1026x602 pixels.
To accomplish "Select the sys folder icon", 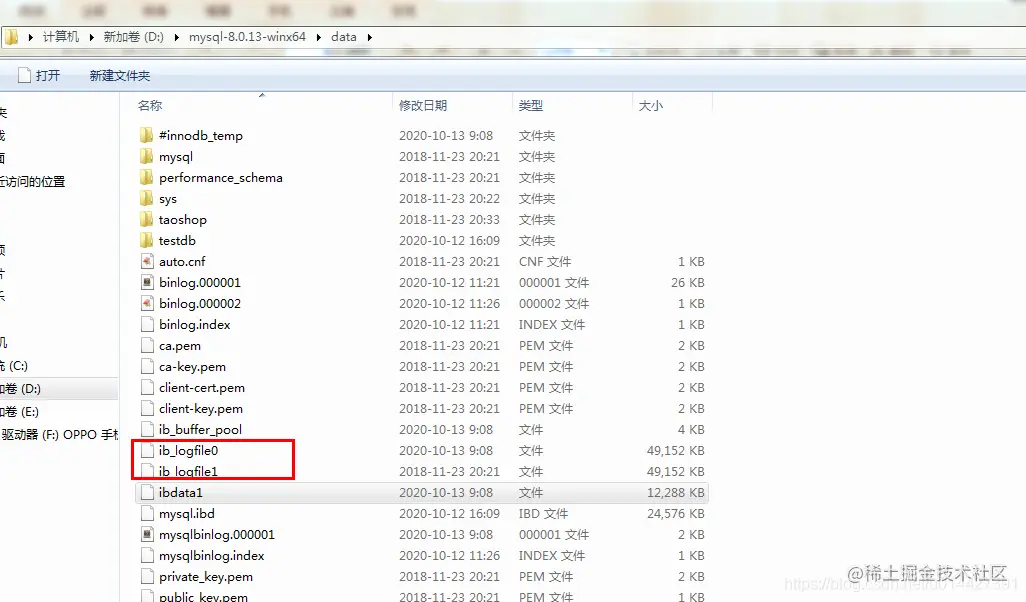I will [x=147, y=198].
